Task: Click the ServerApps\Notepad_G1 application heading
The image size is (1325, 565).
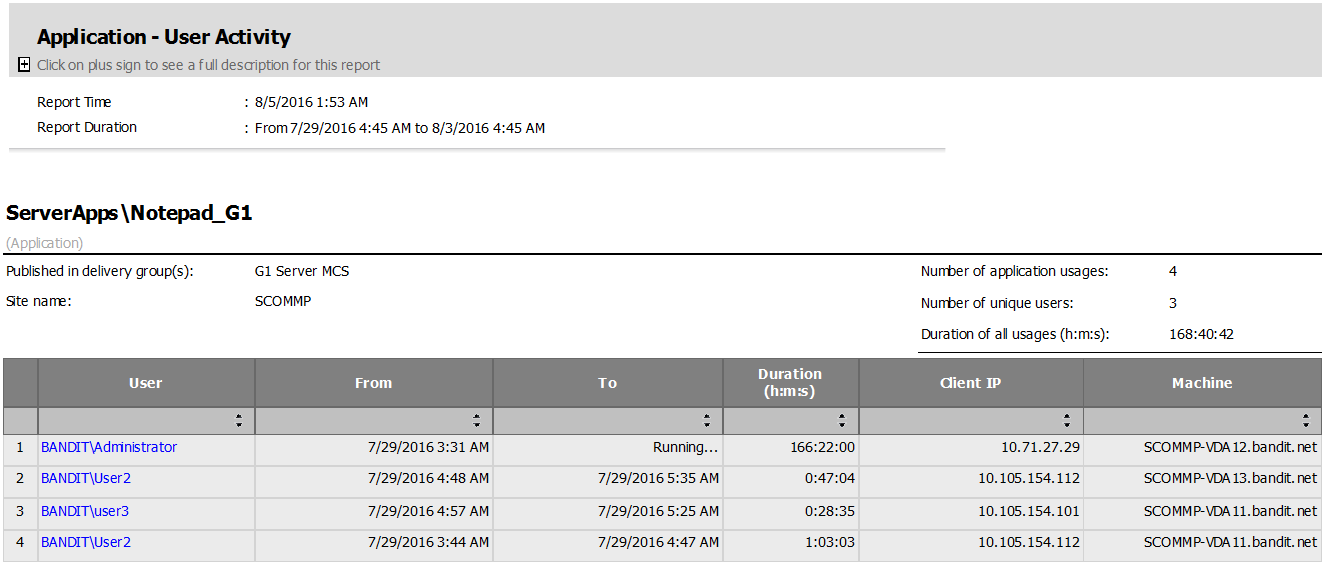Action: pyautogui.click(x=129, y=213)
